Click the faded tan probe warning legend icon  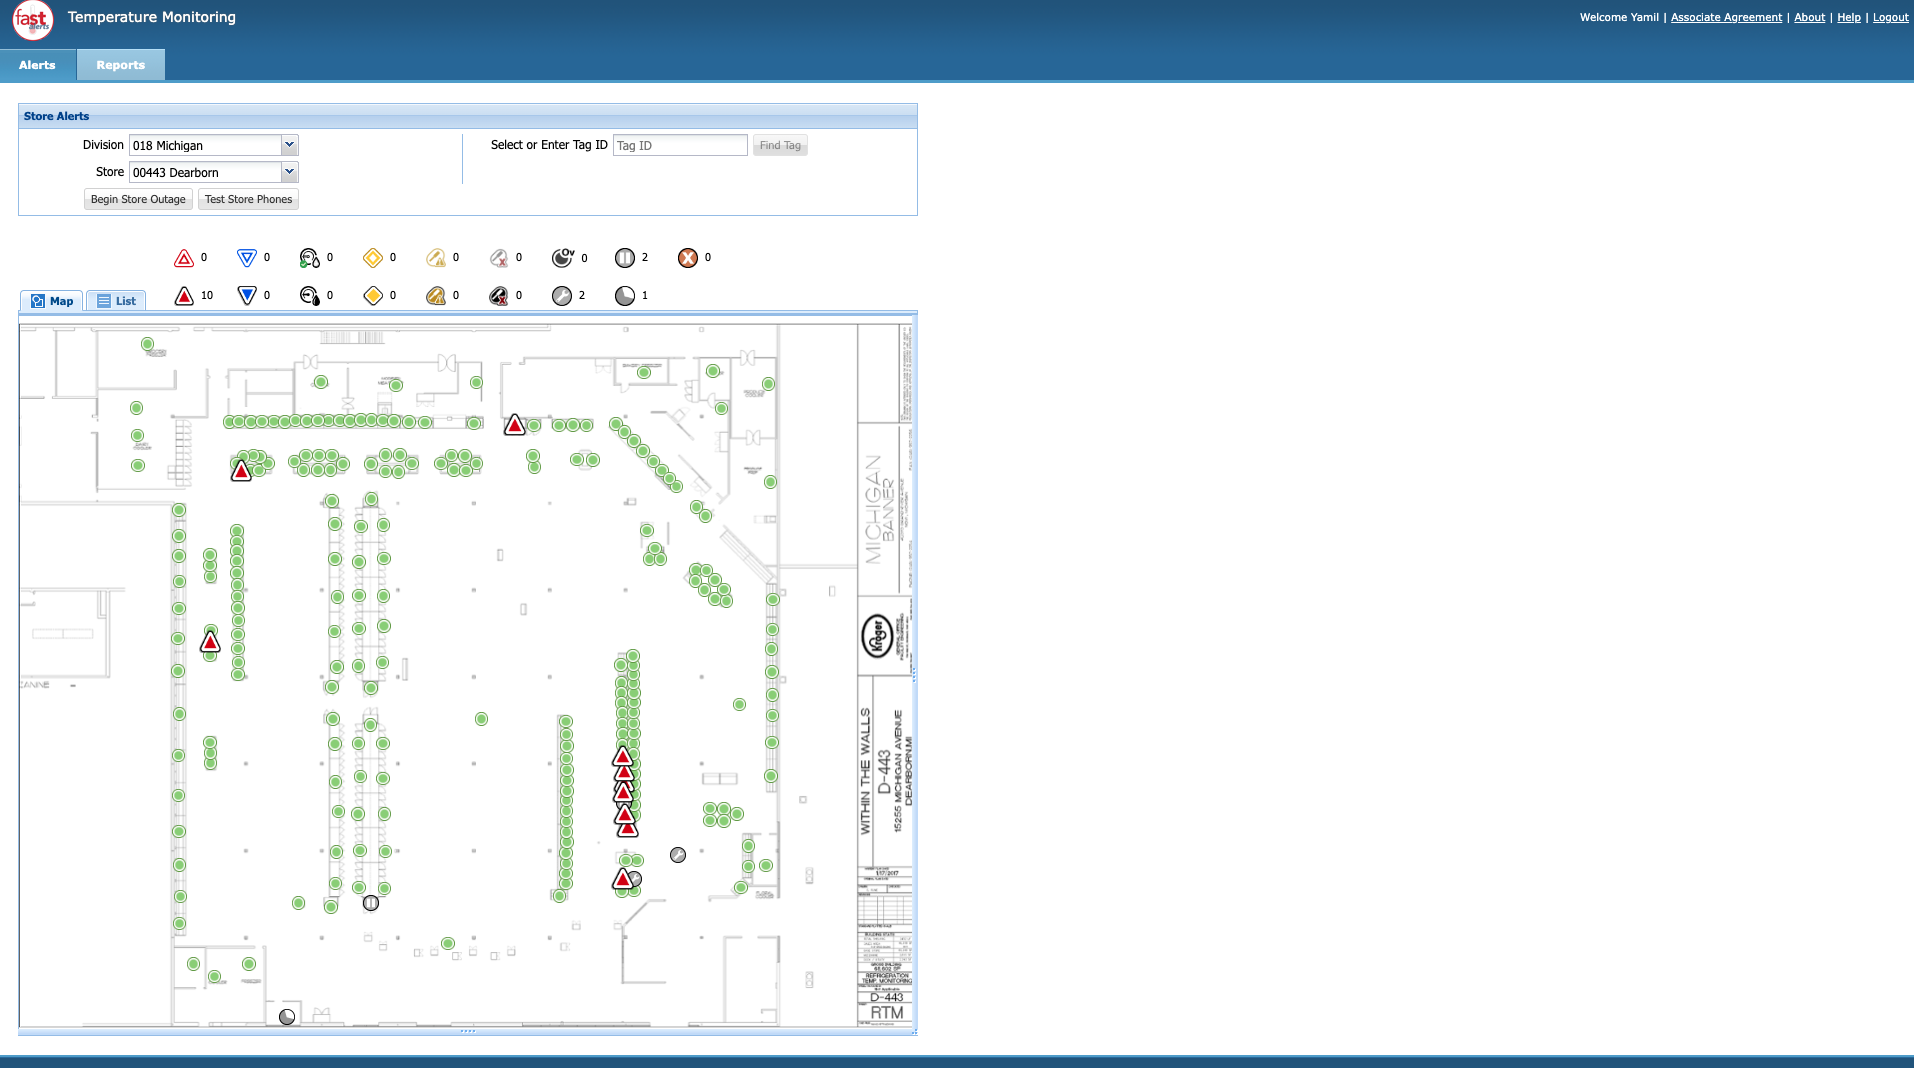(x=436, y=258)
